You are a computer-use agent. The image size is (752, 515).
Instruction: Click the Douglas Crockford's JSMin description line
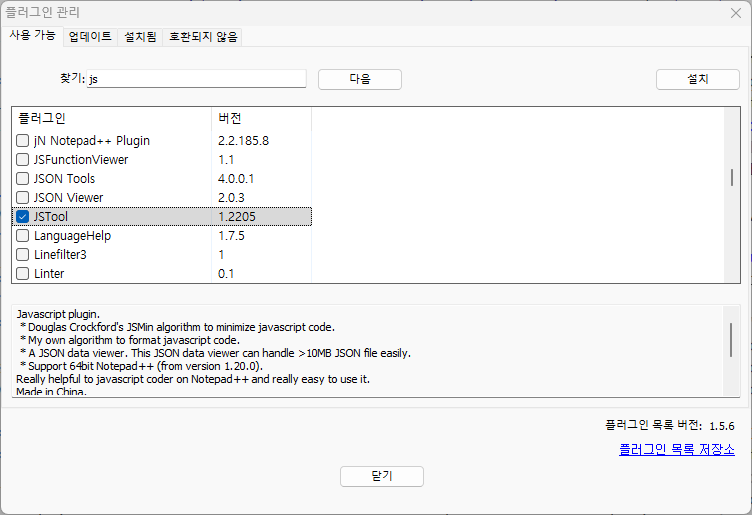pyautogui.click(x=177, y=327)
